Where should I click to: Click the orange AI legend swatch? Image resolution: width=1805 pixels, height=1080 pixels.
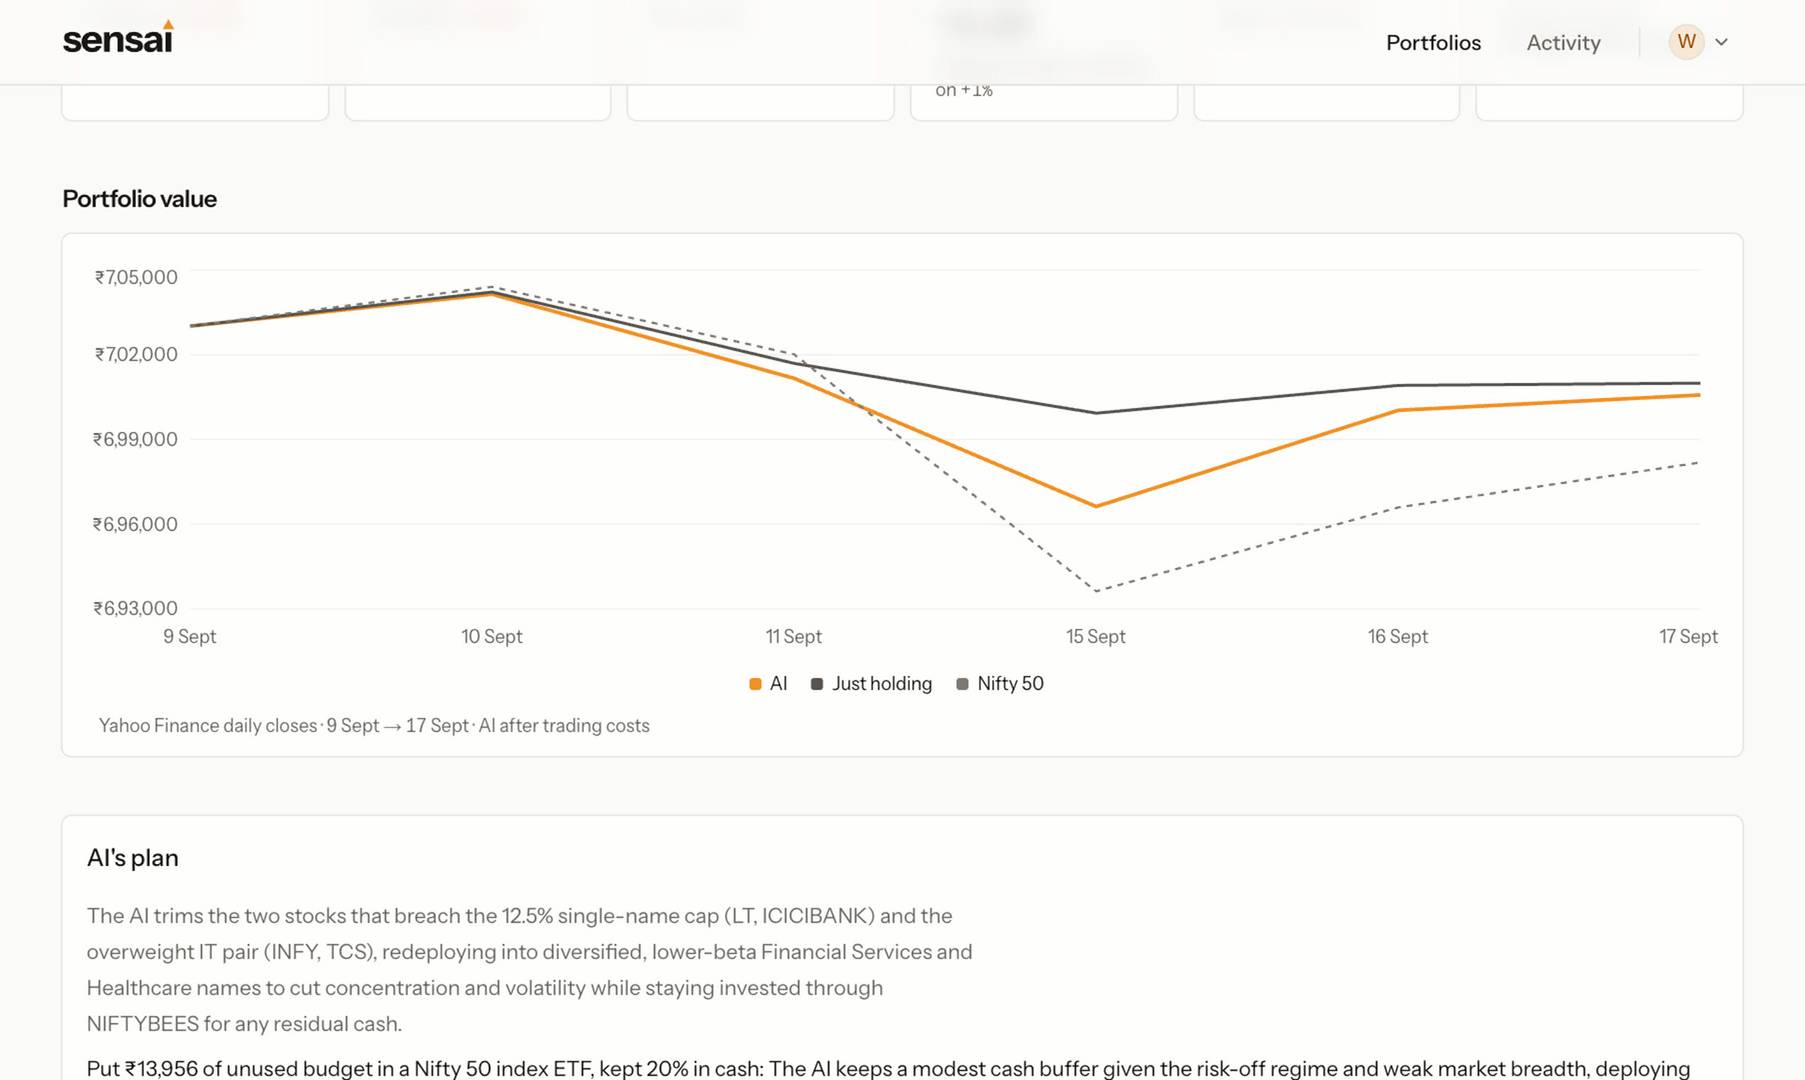755,684
